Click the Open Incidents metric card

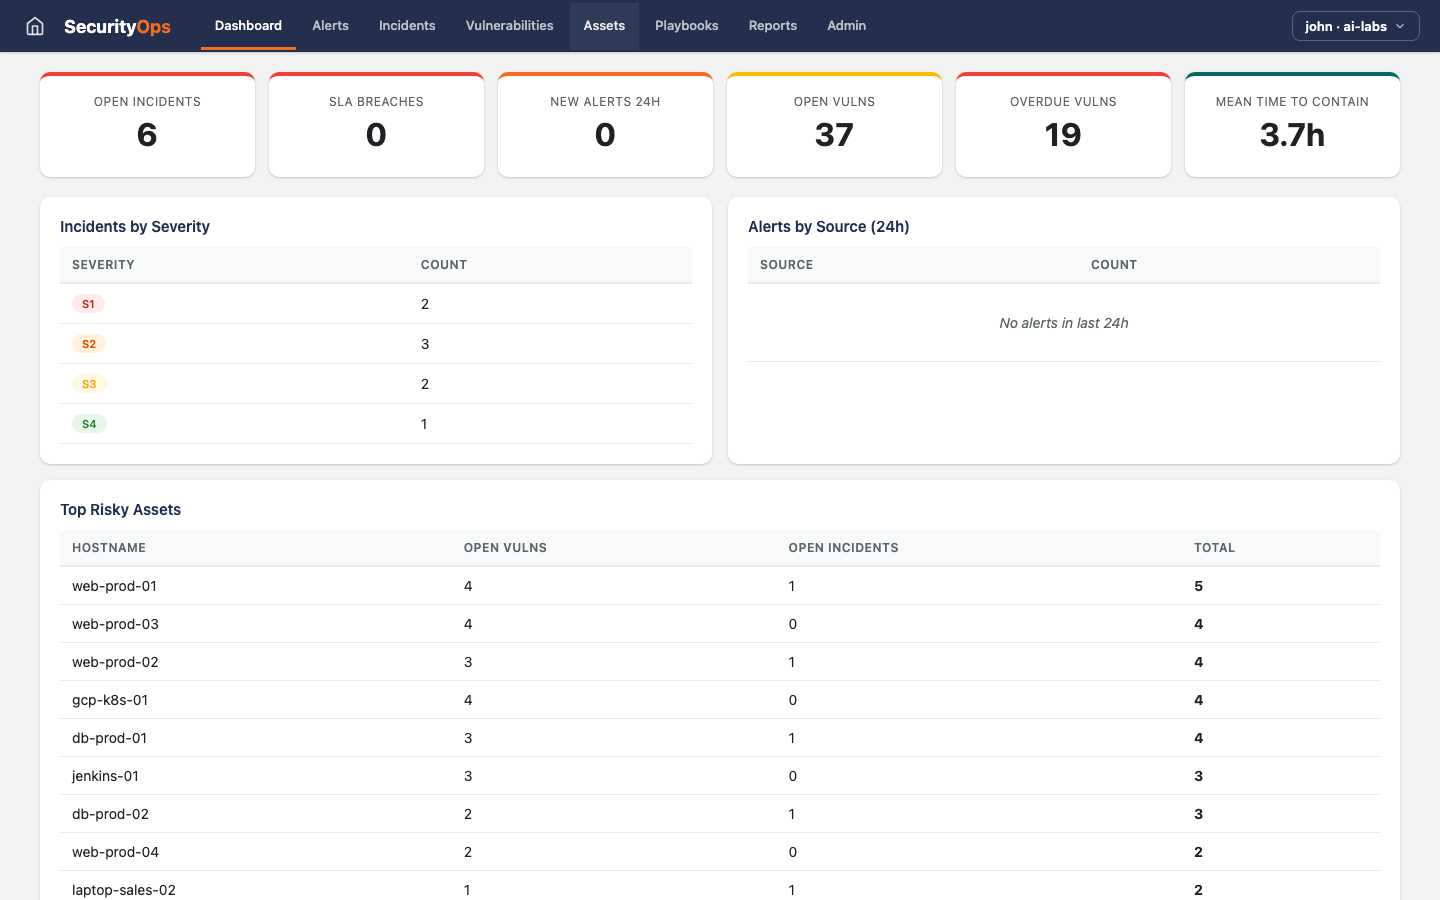point(147,124)
